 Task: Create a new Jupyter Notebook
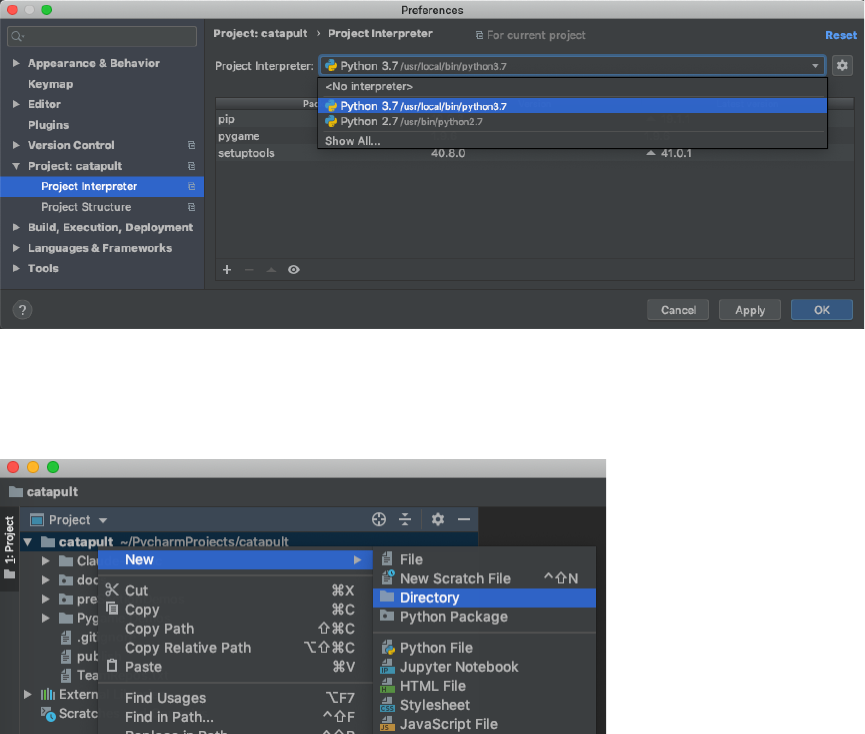click(x=485, y=667)
